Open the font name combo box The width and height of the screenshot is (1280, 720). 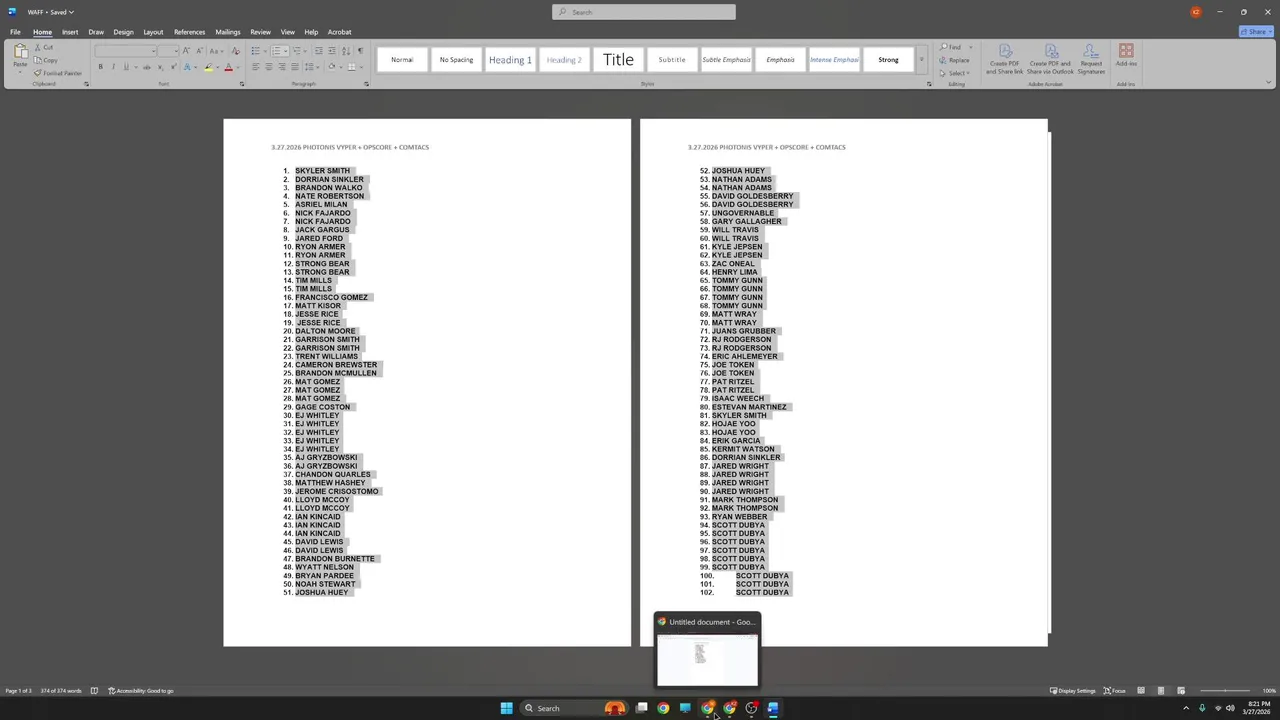click(126, 51)
